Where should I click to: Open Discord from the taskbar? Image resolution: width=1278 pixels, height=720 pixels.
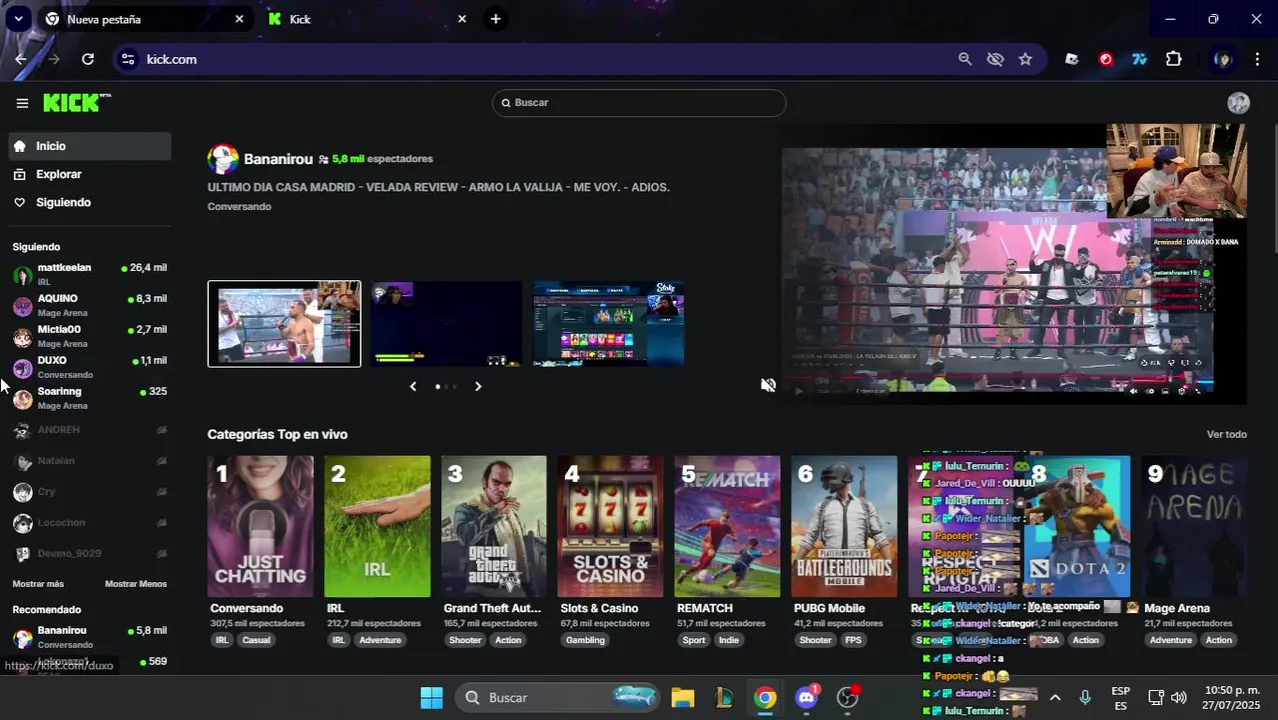click(x=807, y=697)
